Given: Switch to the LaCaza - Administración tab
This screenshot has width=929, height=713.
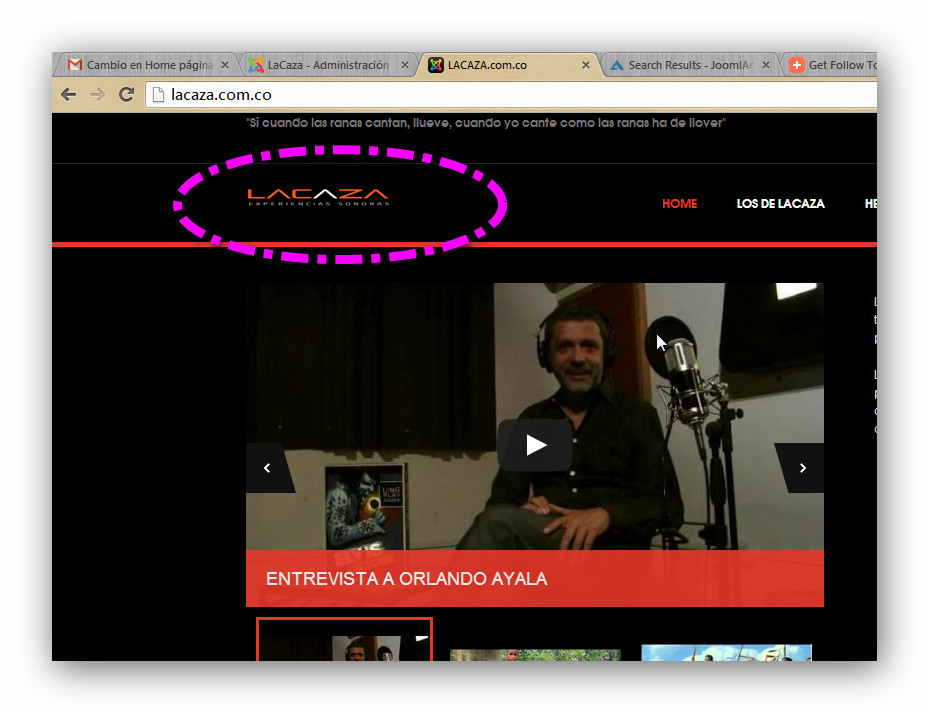Looking at the screenshot, I should 328,65.
